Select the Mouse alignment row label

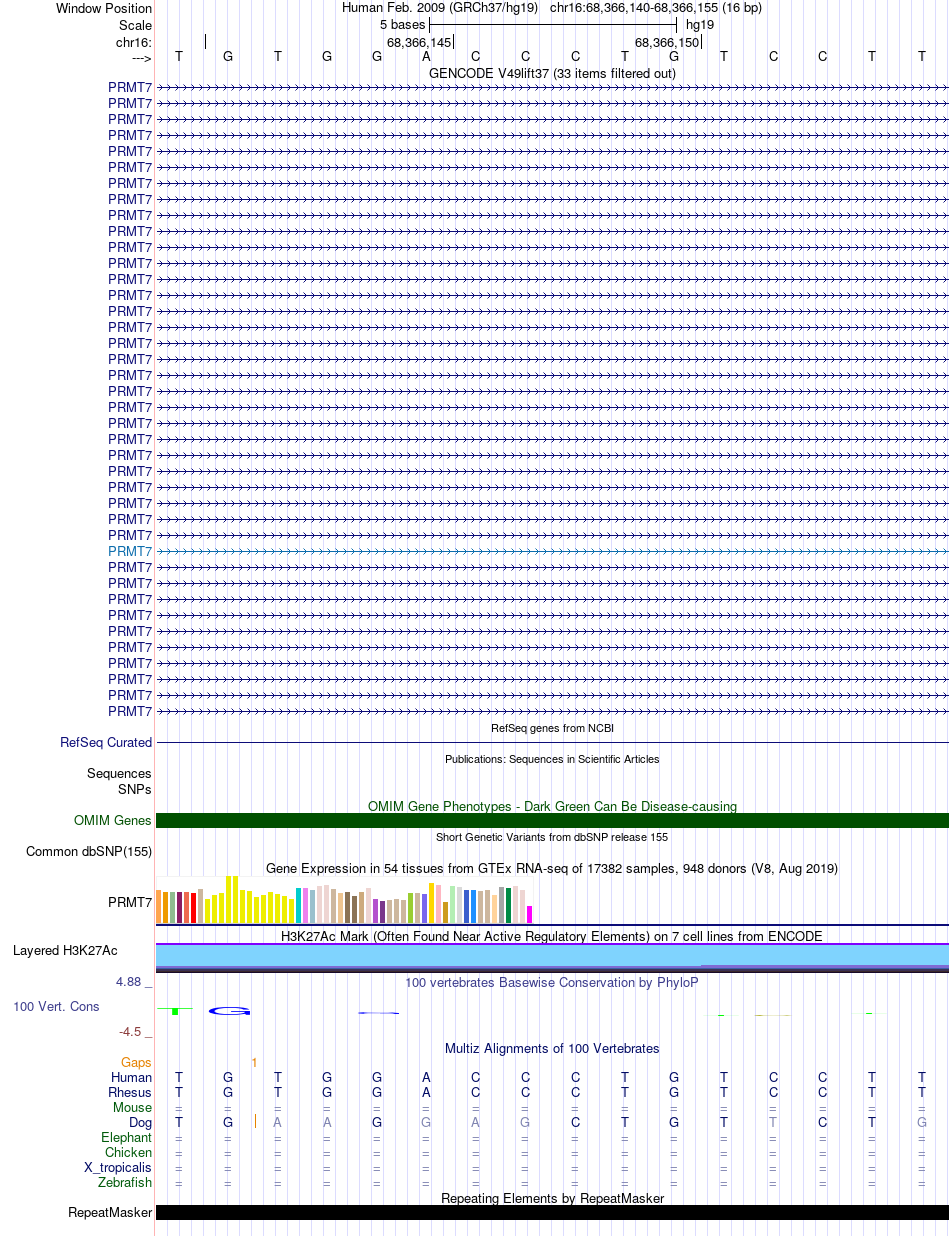[133, 1108]
